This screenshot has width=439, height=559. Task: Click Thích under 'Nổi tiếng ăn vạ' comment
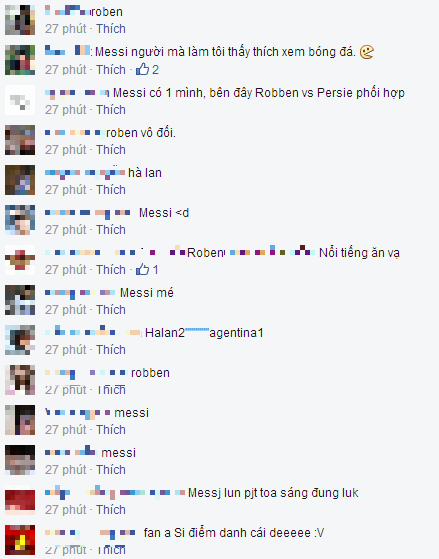click(111, 269)
